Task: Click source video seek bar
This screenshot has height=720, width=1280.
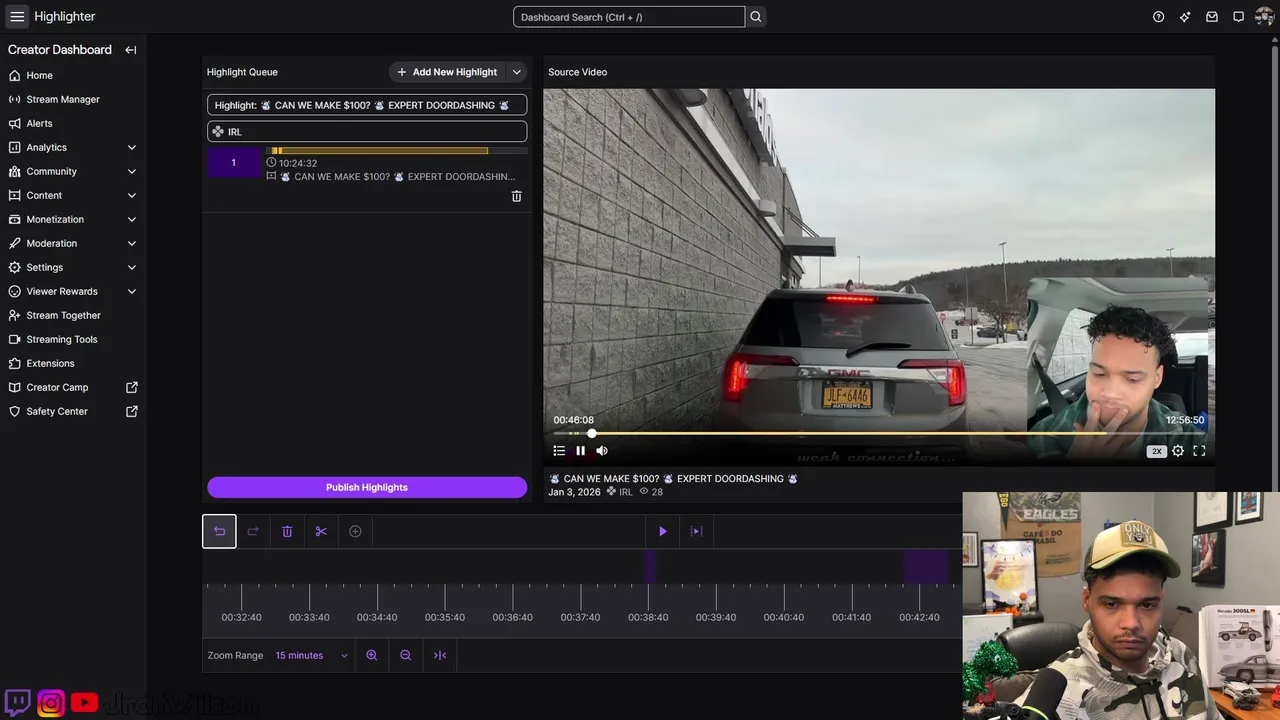Action: 879,433
